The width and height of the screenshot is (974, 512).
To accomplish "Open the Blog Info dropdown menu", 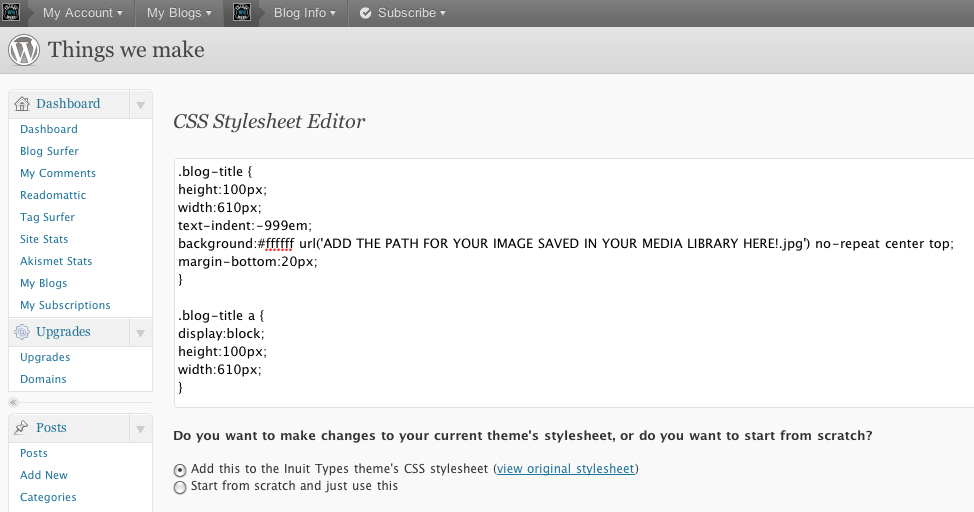I will click(x=305, y=13).
